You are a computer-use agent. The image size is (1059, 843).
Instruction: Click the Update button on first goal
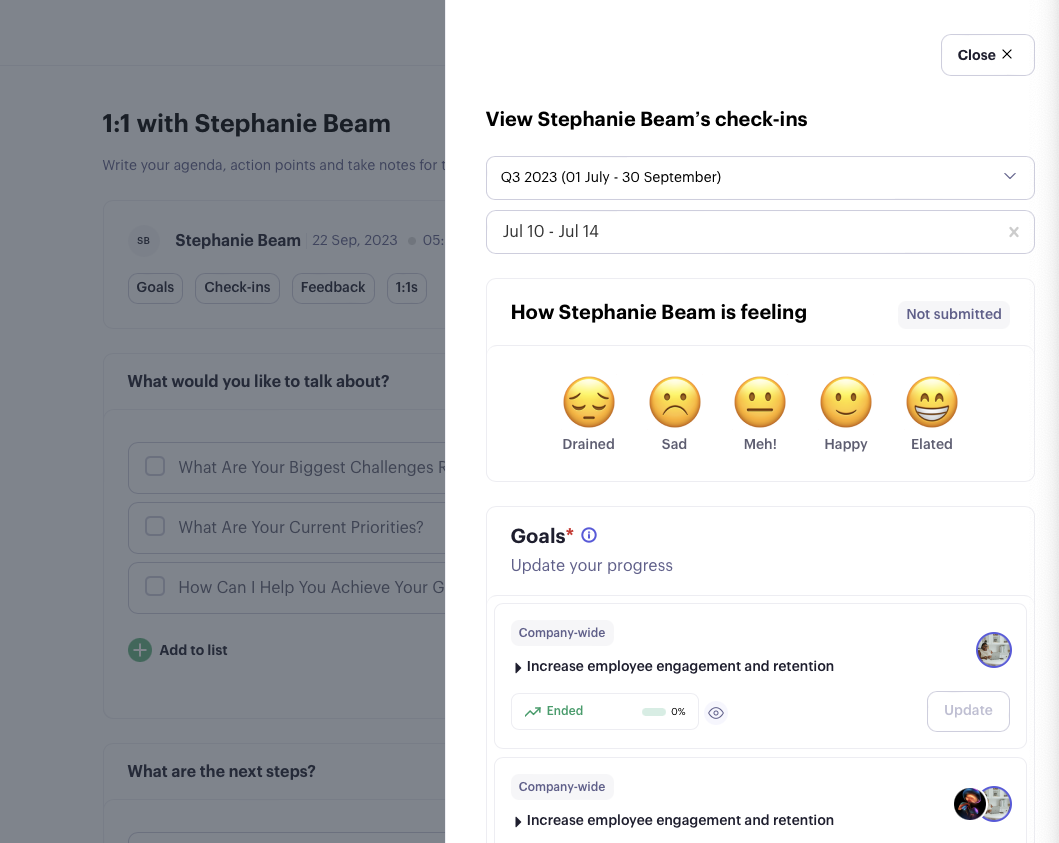click(968, 711)
